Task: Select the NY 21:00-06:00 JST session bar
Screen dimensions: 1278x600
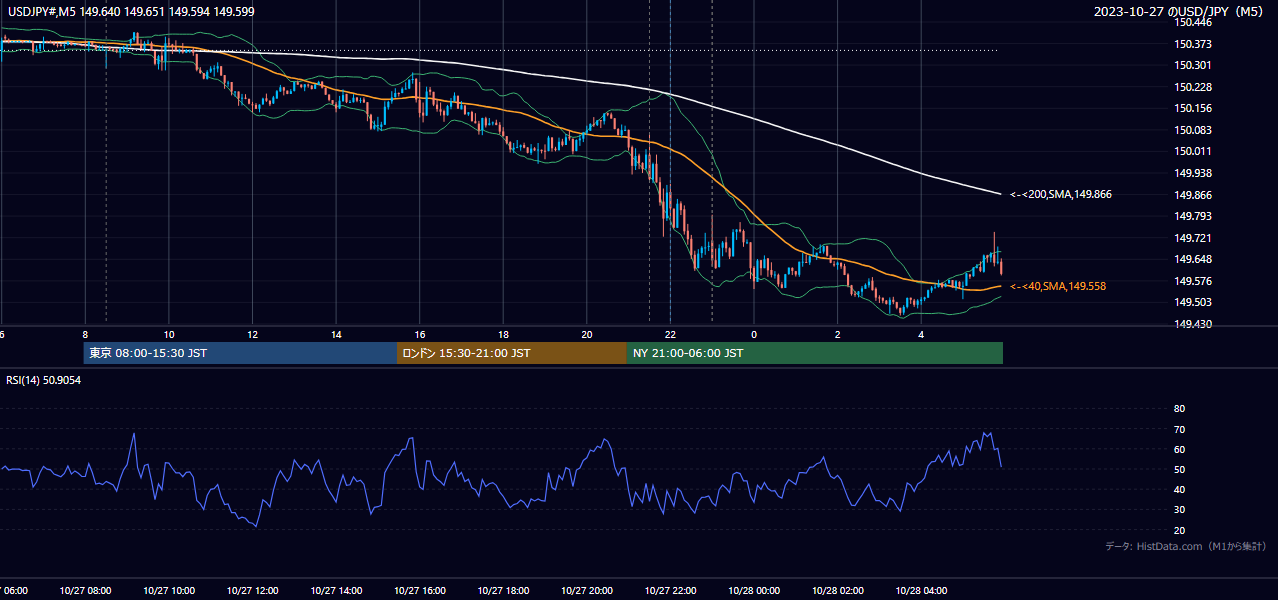Action: click(815, 353)
